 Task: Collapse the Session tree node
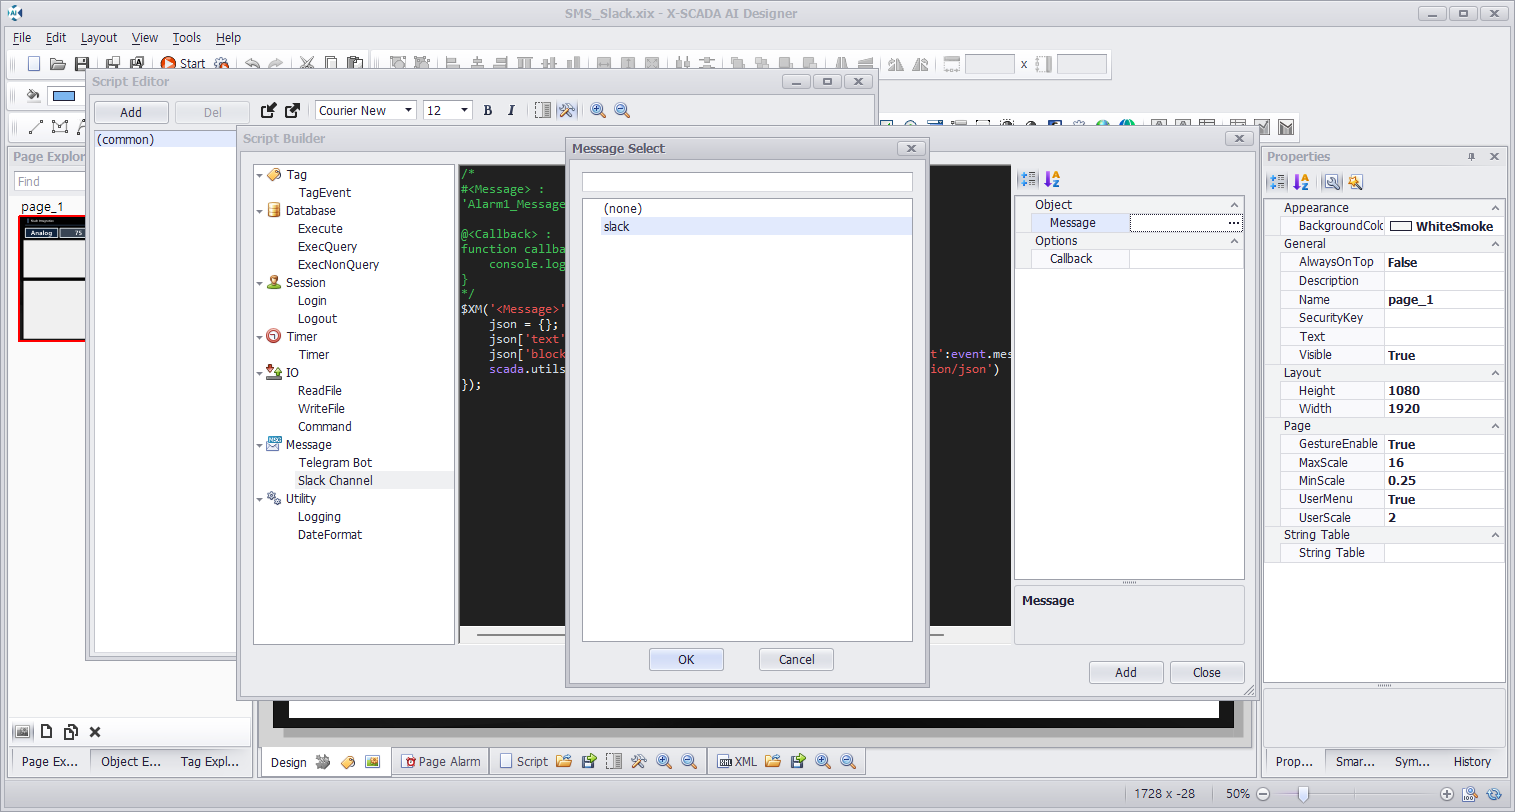tap(260, 283)
